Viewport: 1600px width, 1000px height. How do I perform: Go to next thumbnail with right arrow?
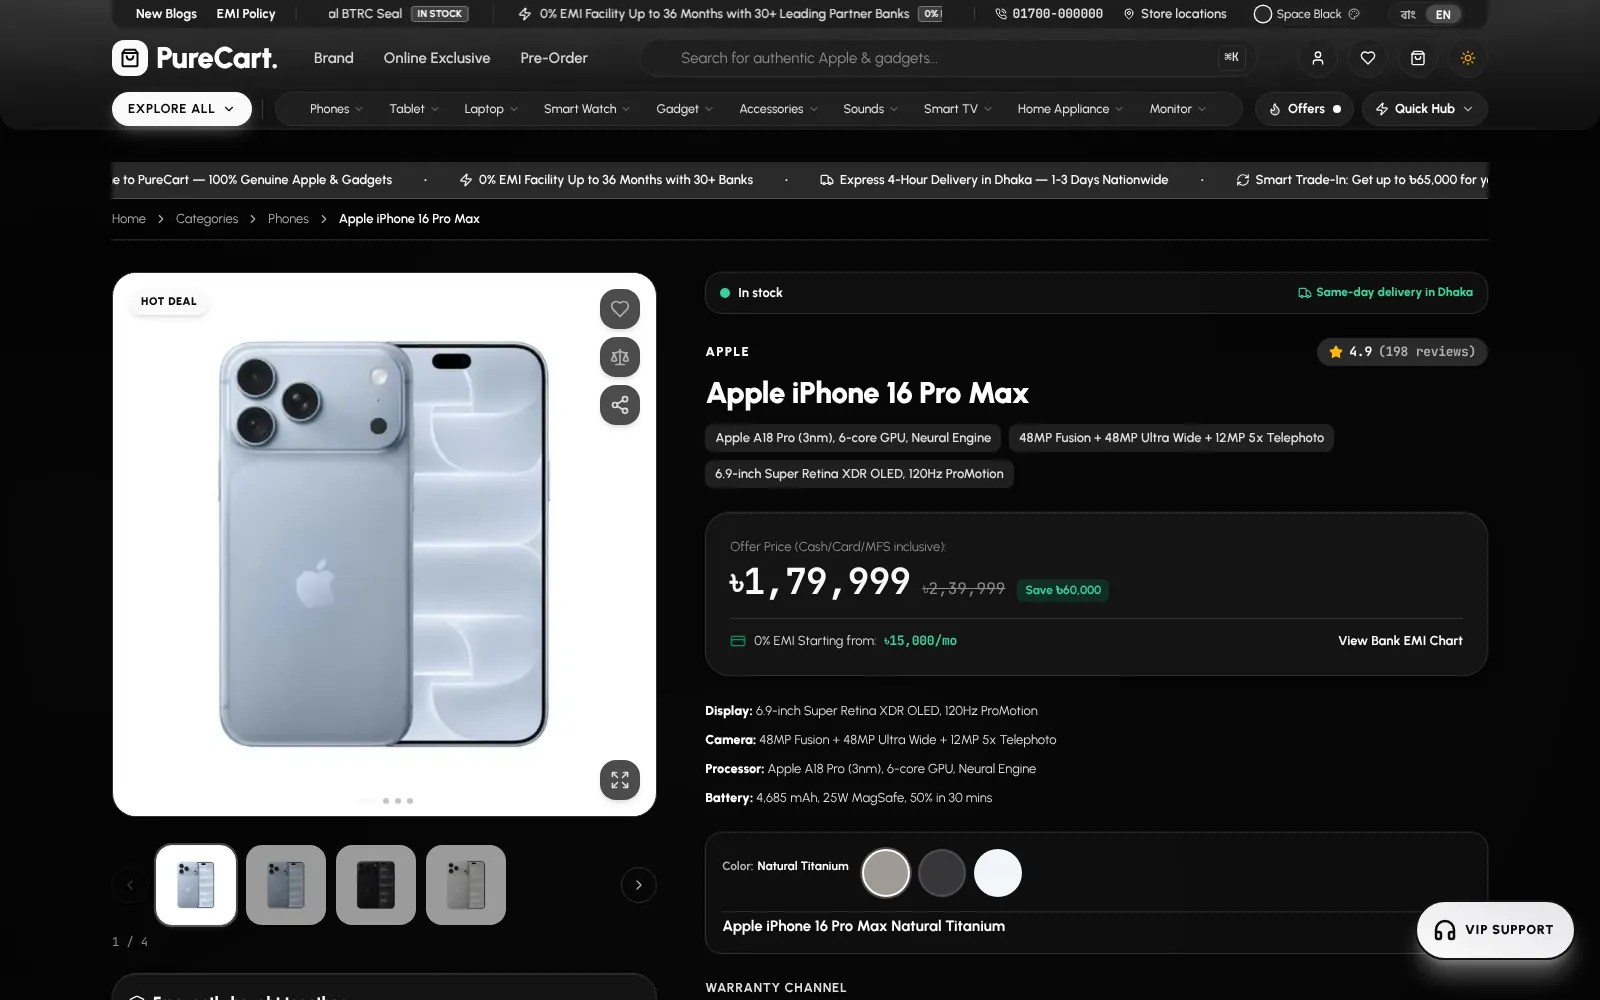pos(639,885)
